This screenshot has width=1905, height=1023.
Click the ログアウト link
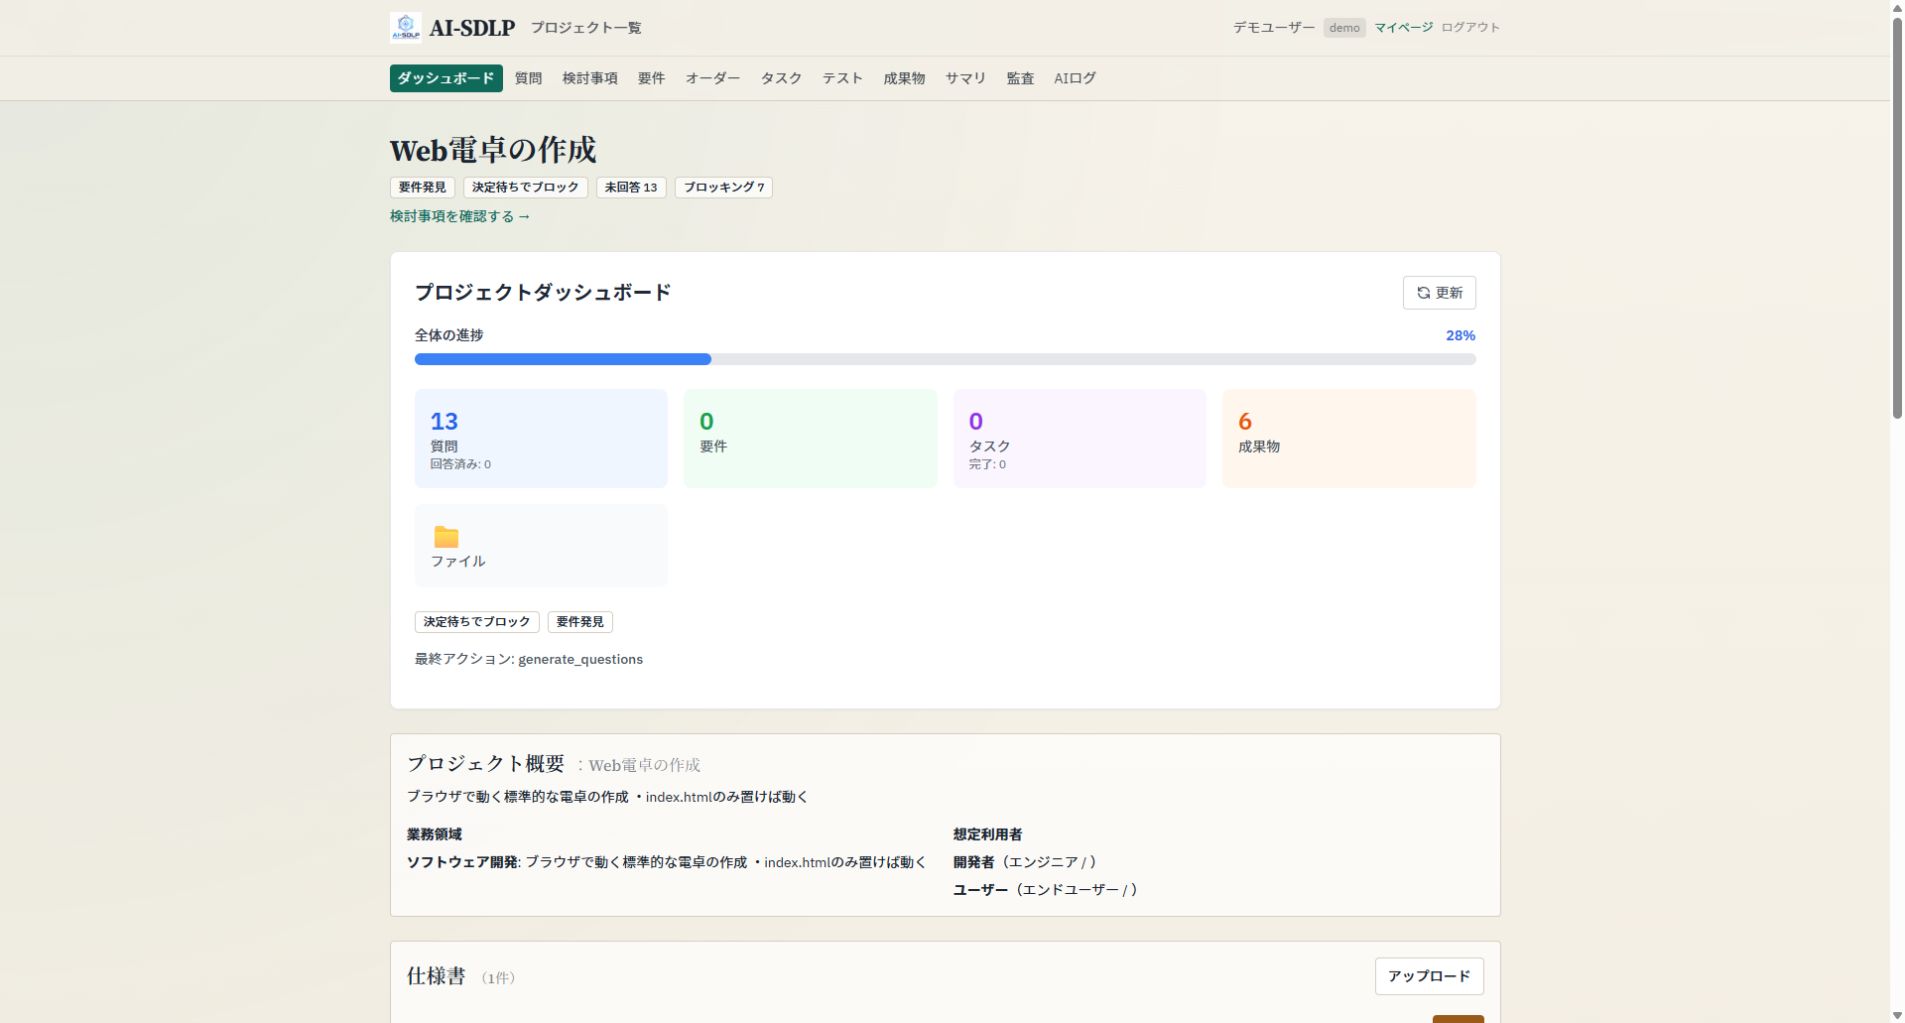pos(1470,28)
